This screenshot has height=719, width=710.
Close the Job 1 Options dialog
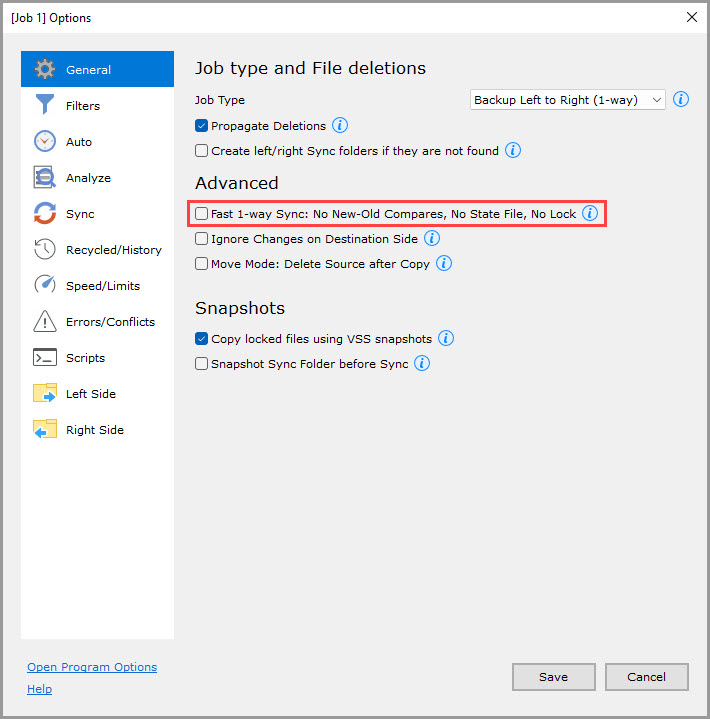pyautogui.click(x=691, y=17)
